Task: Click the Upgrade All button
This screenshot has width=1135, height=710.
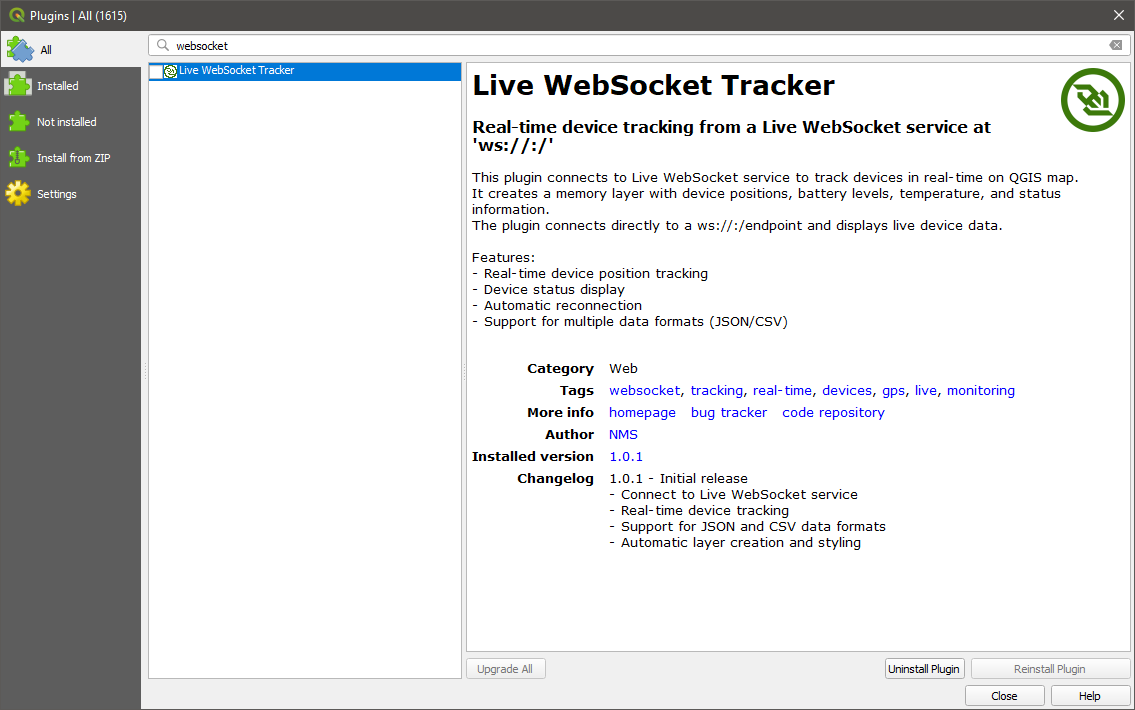Action: [x=505, y=669]
